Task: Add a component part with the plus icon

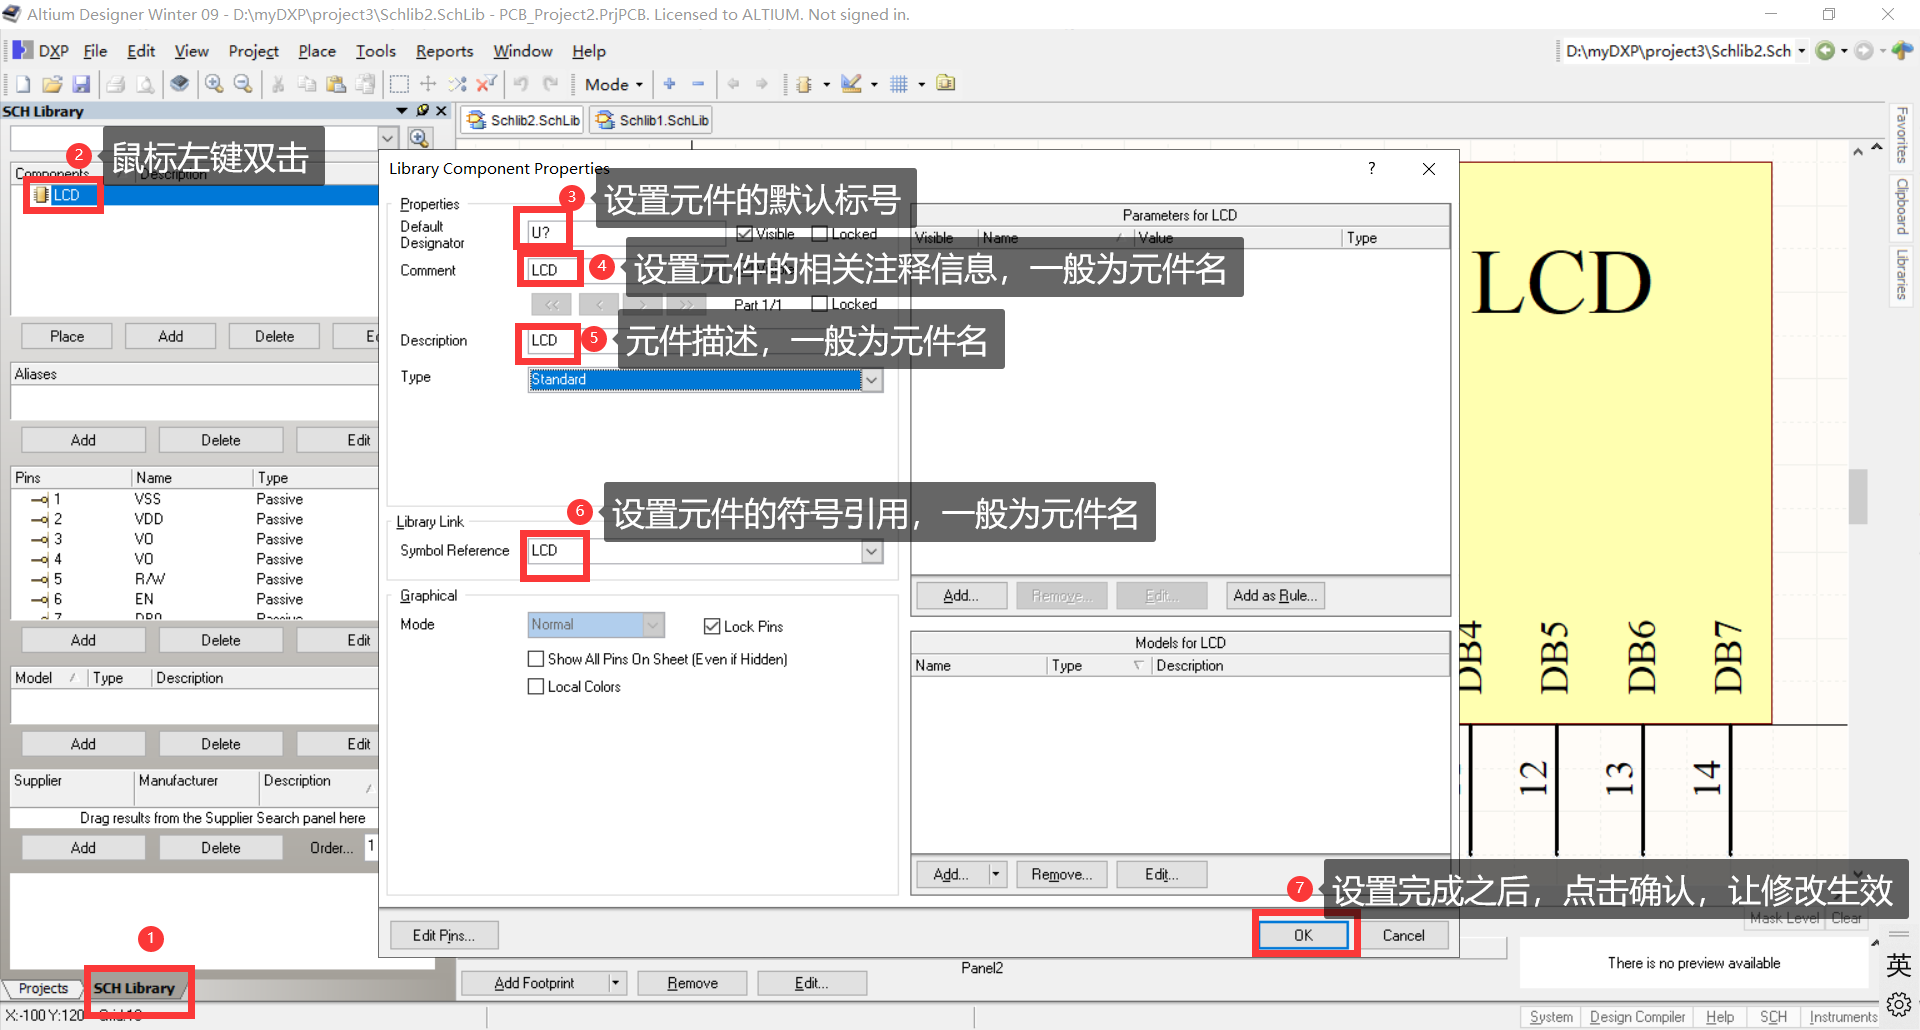Action: 669,84
